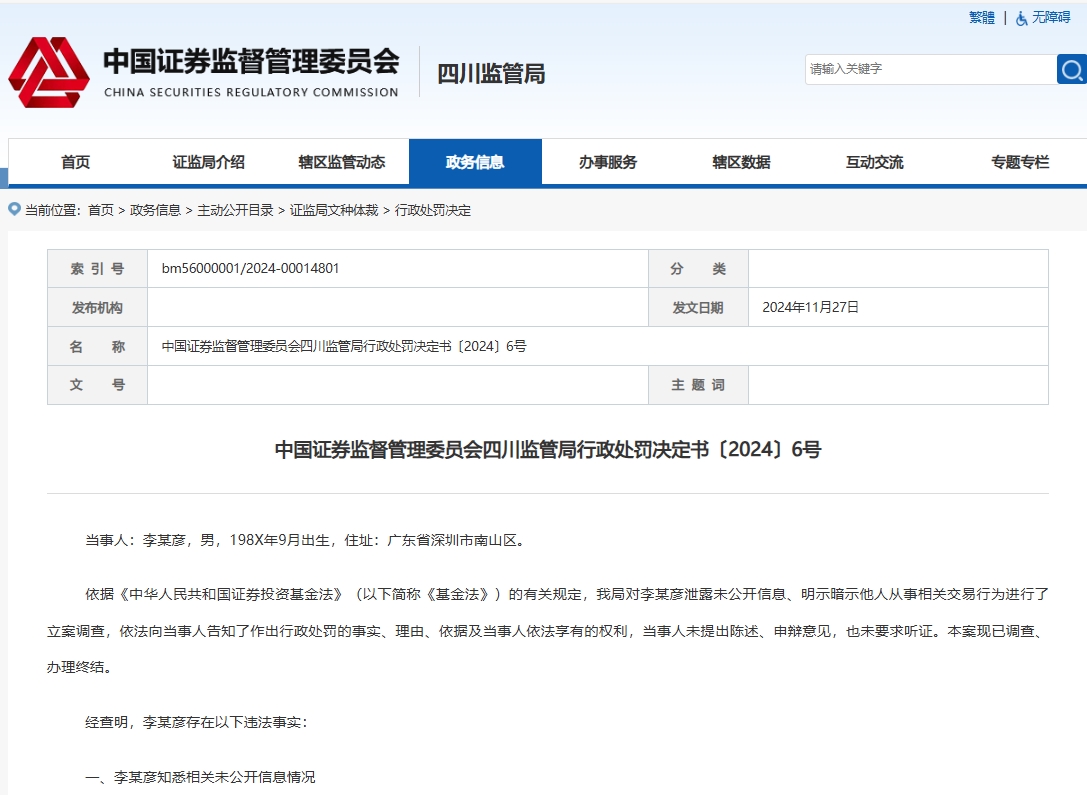Go to 证监局文种体裁 in the breadcrumb

coord(334,210)
